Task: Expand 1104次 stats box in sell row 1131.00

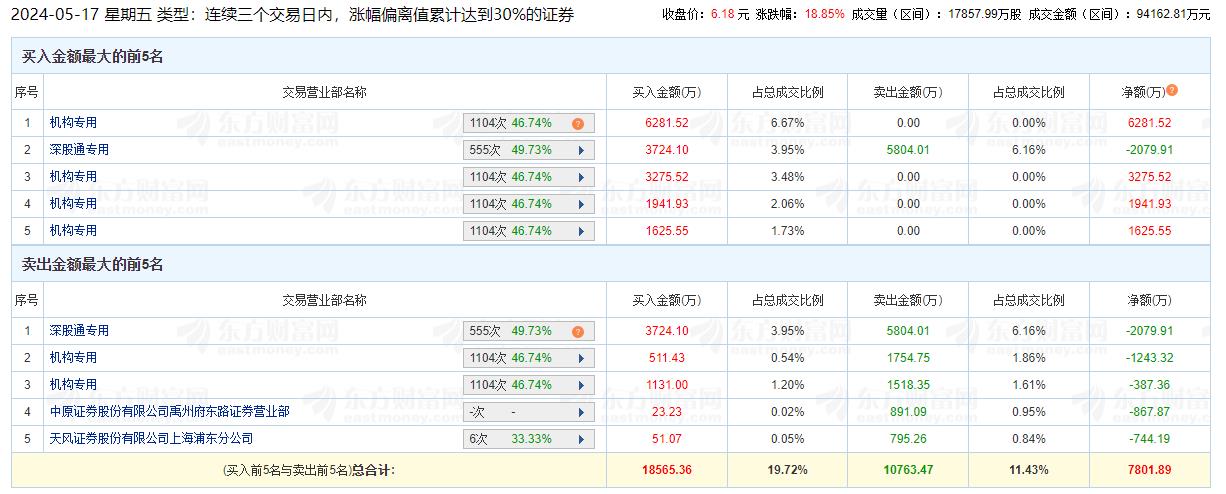Action: [529, 385]
